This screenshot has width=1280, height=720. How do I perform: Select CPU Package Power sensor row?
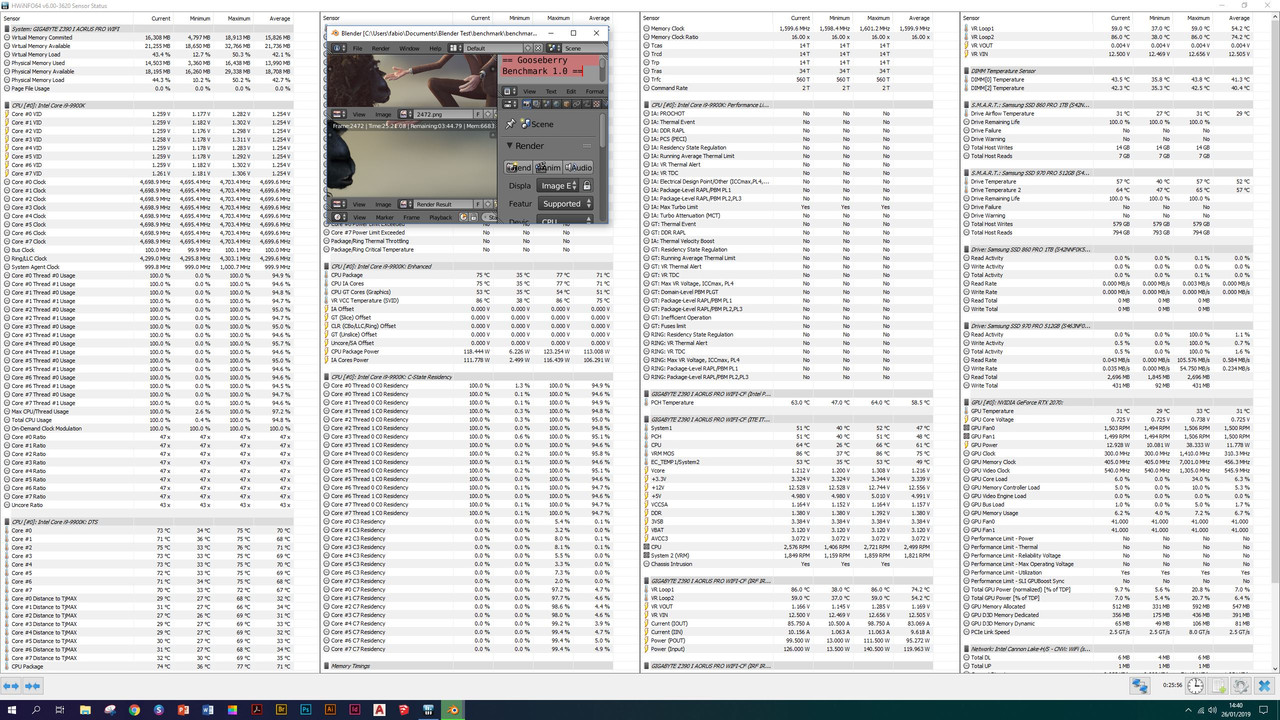pos(468,351)
